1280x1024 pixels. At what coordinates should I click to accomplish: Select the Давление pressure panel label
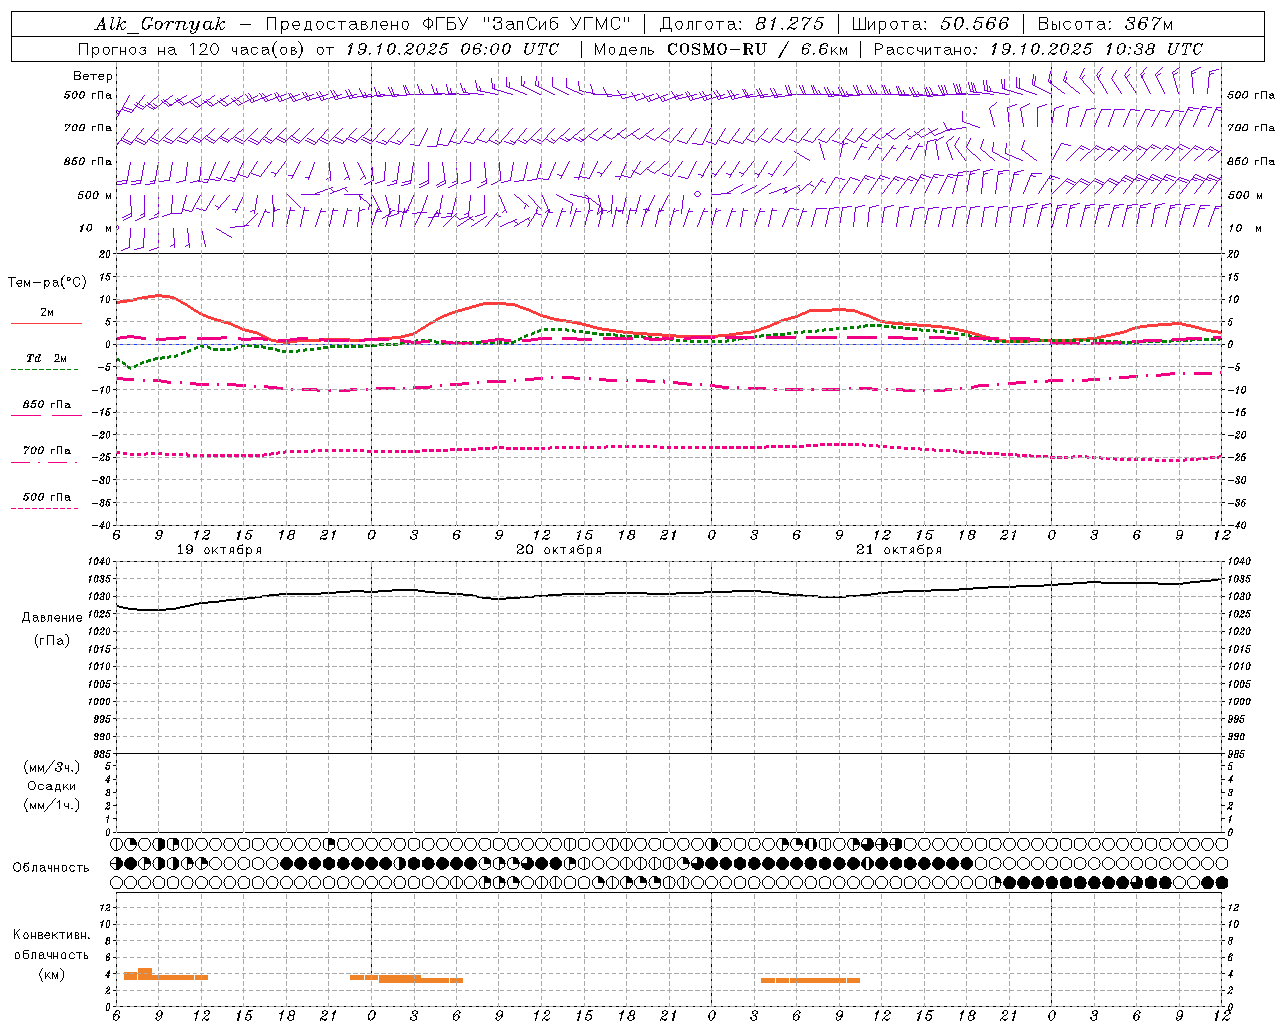coord(52,618)
